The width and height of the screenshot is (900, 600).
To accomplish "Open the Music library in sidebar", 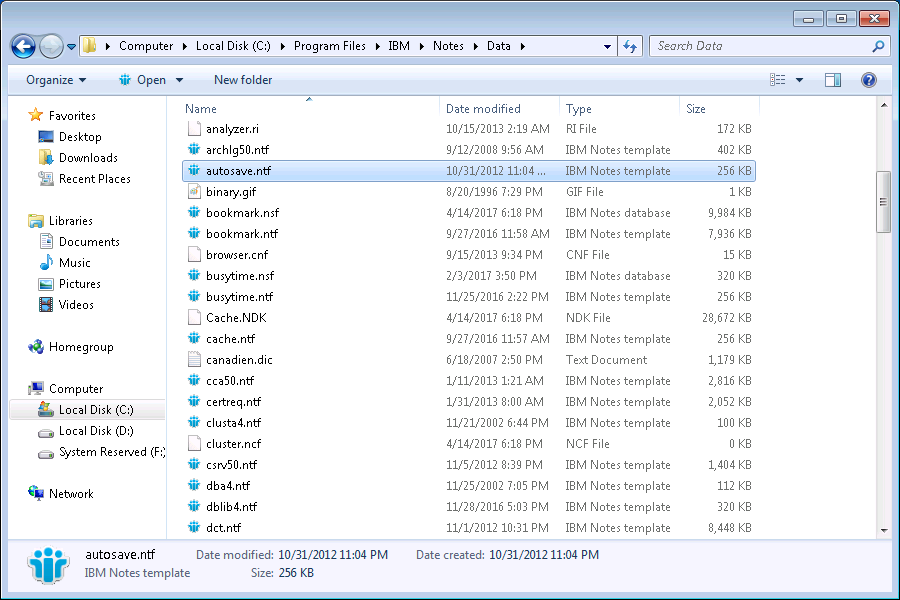I will pyautogui.click(x=46, y=263).
